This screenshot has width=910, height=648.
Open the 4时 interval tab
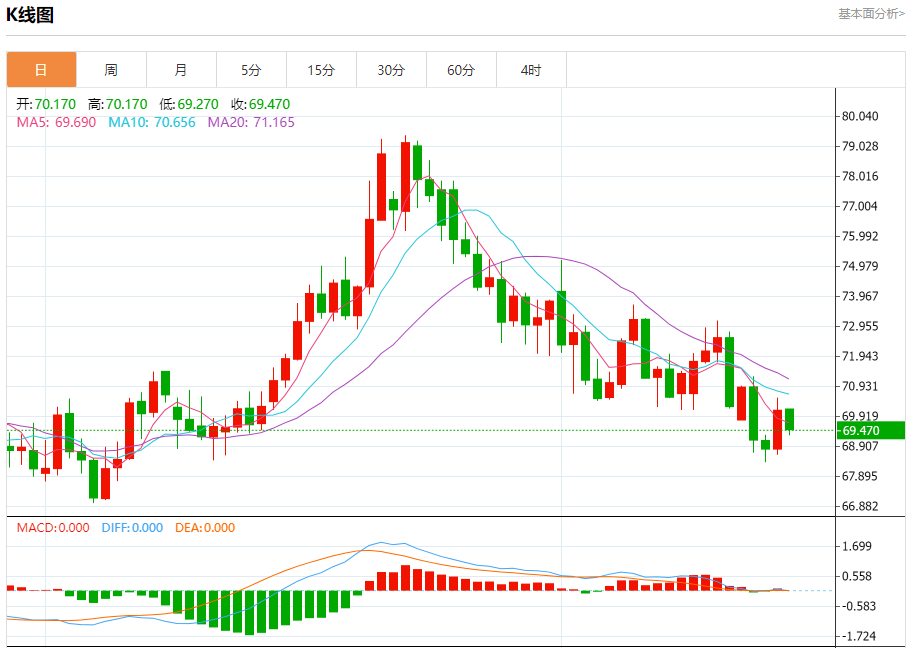[x=531, y=70]
